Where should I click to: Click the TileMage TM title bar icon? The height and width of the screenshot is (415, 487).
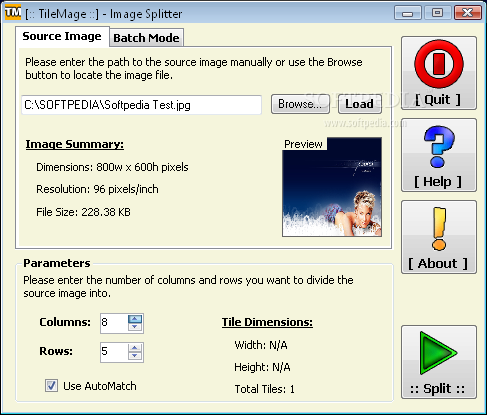(13, 13)
